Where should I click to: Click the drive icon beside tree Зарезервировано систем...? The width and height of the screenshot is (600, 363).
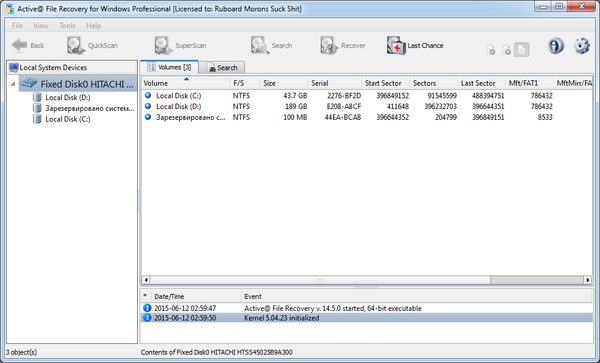point(37,108)
